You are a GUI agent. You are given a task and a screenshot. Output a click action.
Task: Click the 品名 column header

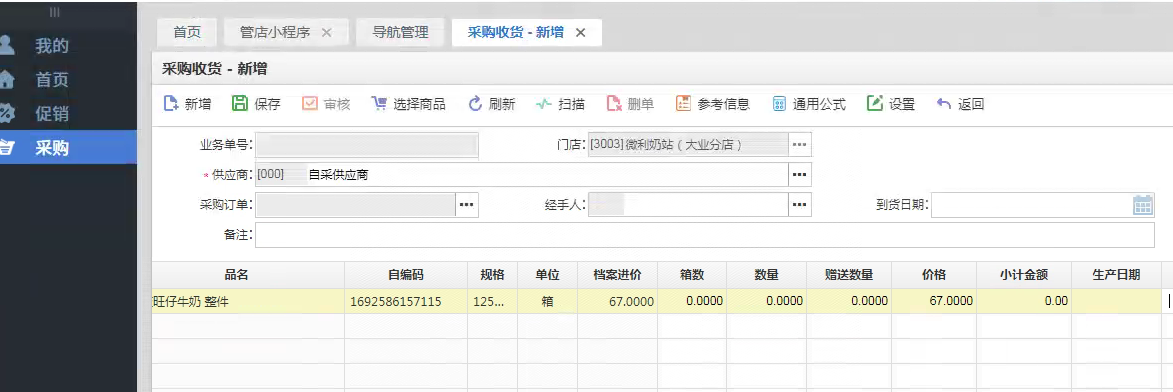pos(248,275)
